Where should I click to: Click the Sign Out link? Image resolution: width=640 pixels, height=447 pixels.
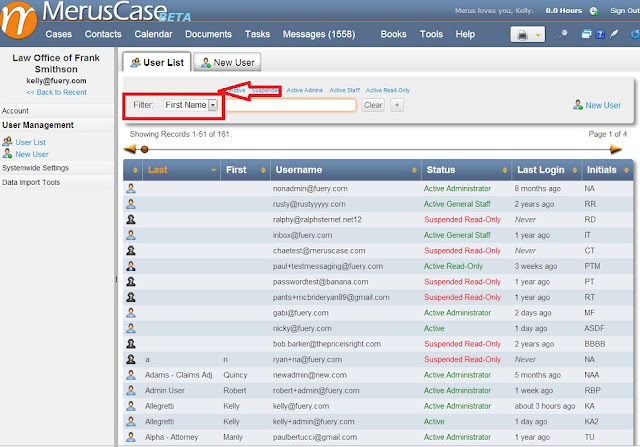[625, 11]
